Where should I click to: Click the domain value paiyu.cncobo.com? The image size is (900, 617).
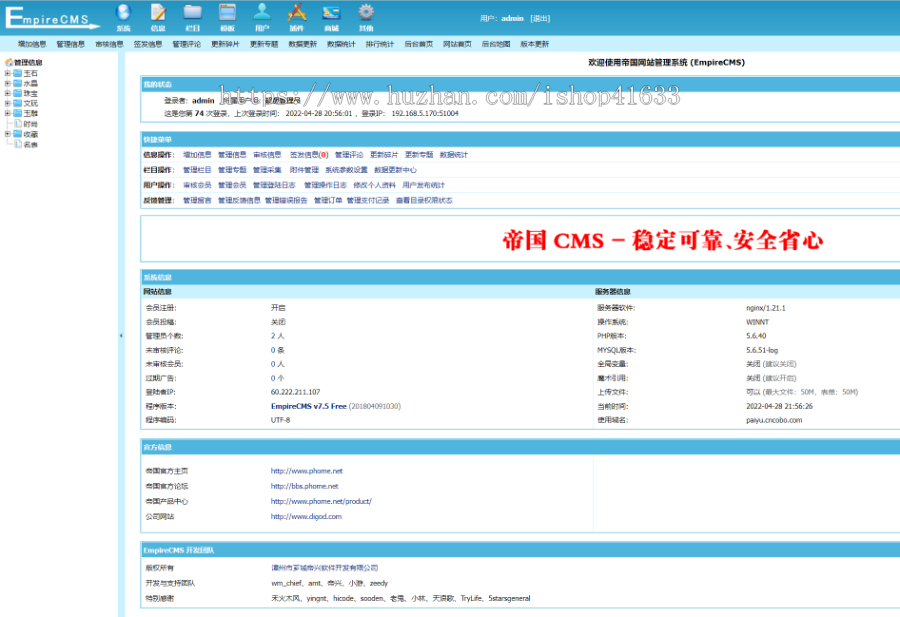click(x=774, y=420)
